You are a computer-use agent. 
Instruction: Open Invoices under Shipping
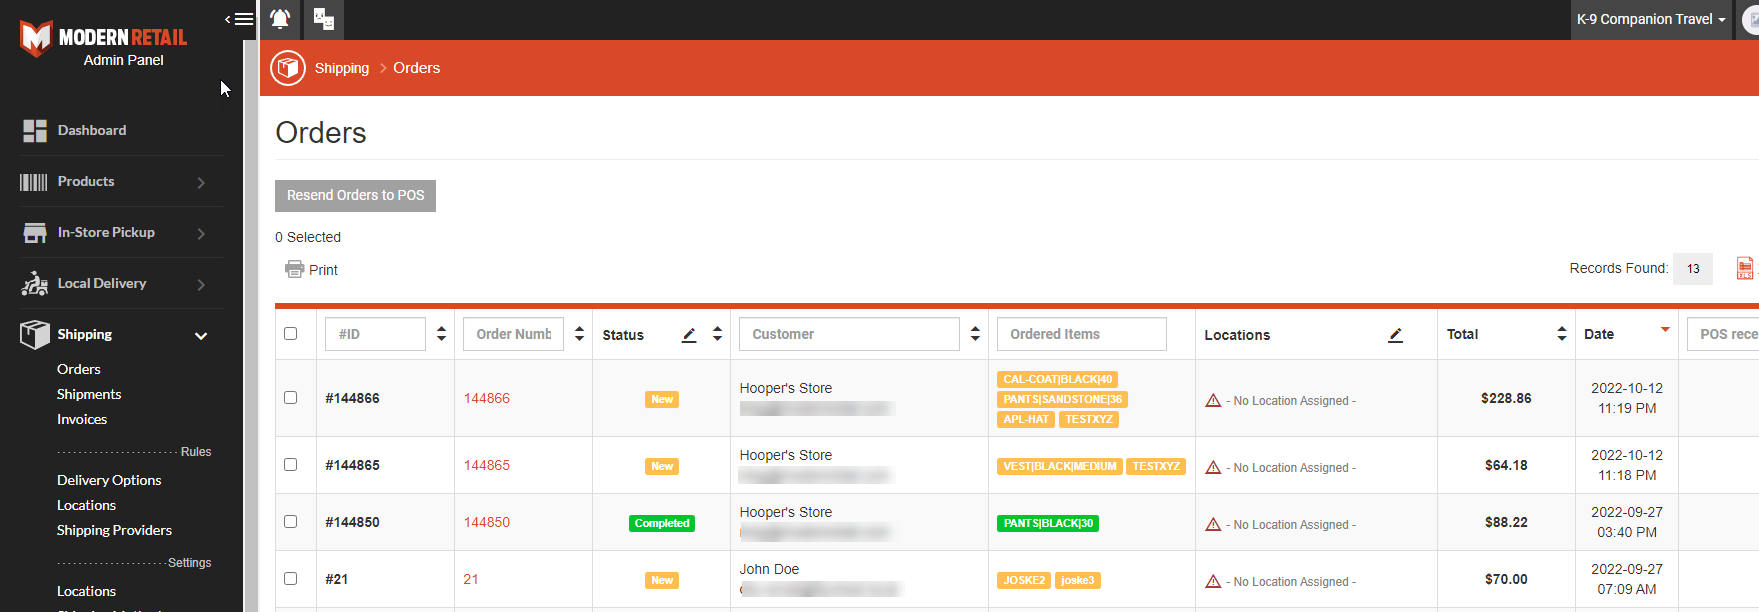click(x=82, y=419)
